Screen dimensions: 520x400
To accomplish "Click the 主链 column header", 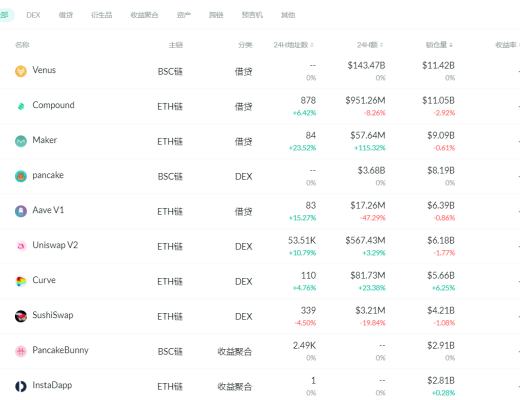I will 176,45.
